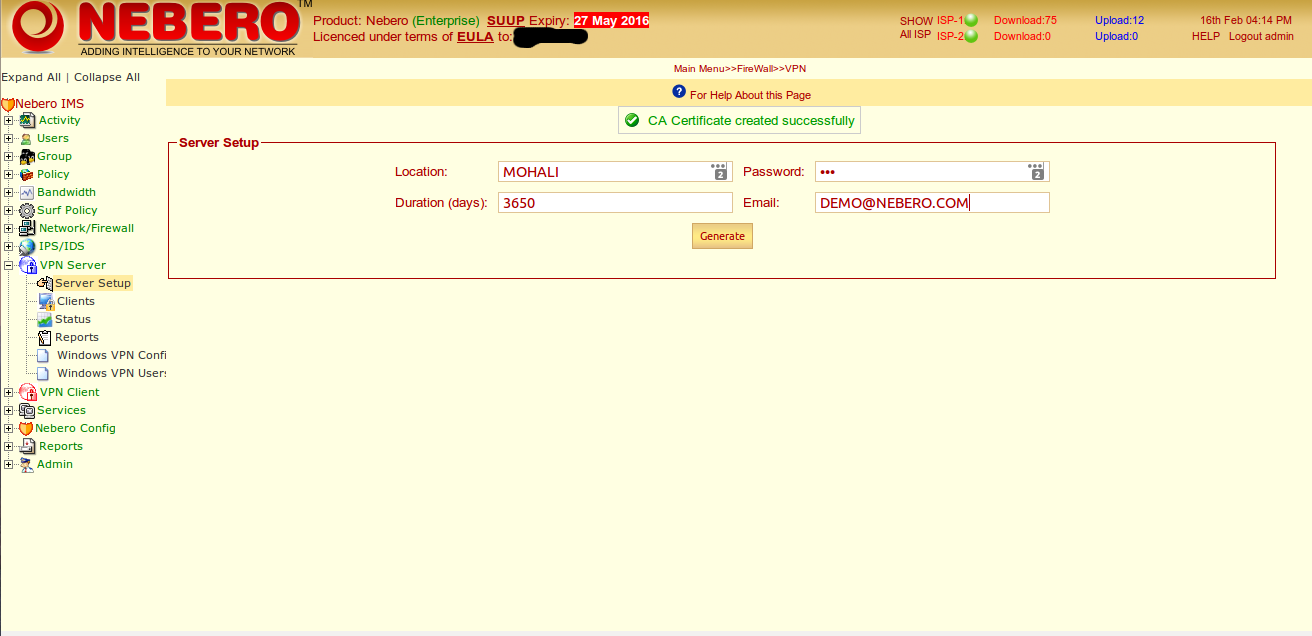Viewport: 1312px width, 636px height.
Task: Click Logout admin link
Action: (1261, 36)
